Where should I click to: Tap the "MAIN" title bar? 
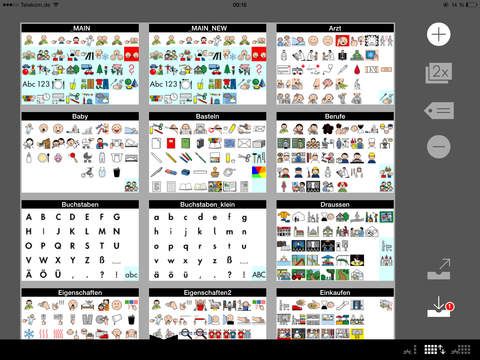click(x=80, y=28)
